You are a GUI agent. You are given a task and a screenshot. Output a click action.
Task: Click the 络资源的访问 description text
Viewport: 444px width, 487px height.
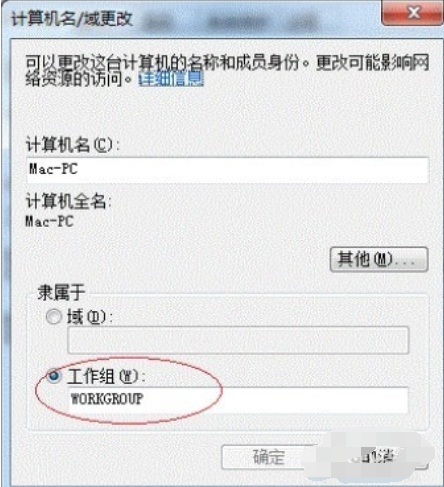click(x=78, y=79)
